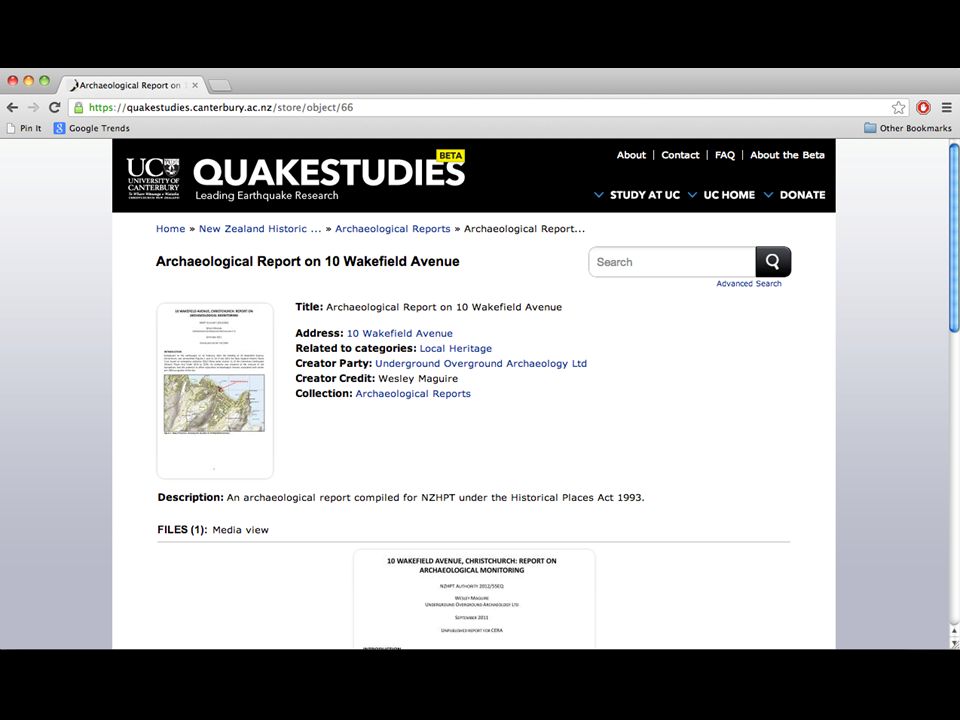The height and width of the screenshot is (720, 960).
Task: Click the FILES (1) label
Action: tap(182, 530)
